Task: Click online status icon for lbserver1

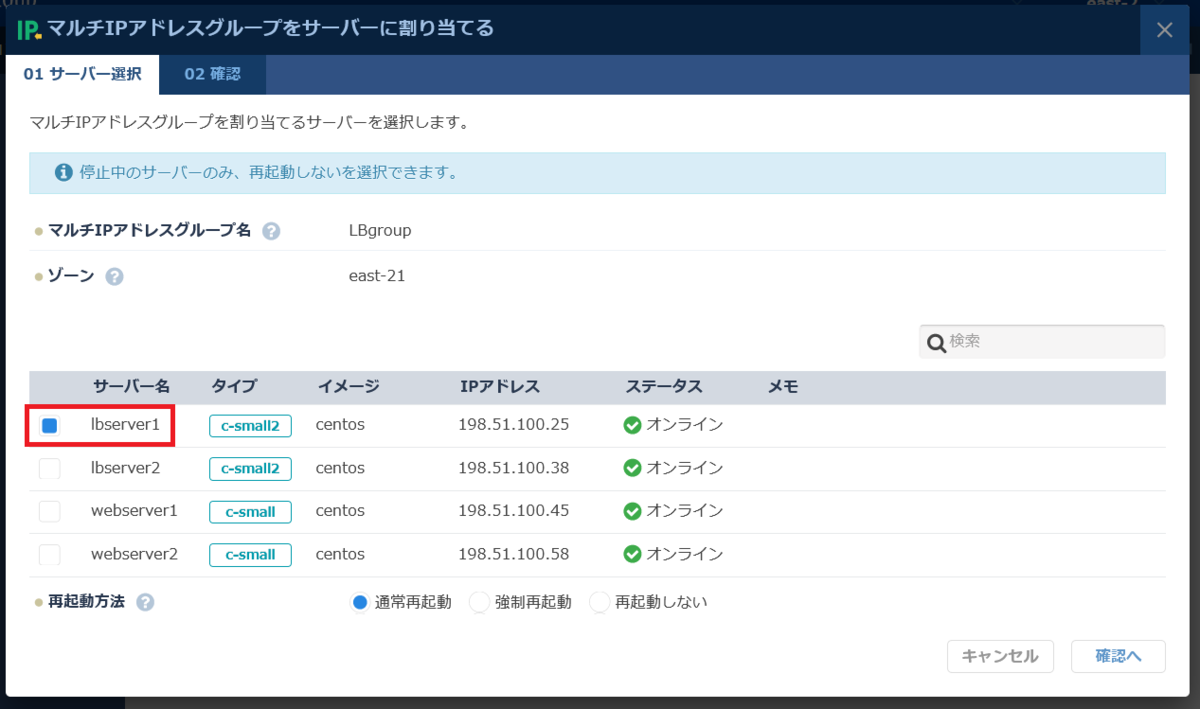Action: tap(632, 425)
